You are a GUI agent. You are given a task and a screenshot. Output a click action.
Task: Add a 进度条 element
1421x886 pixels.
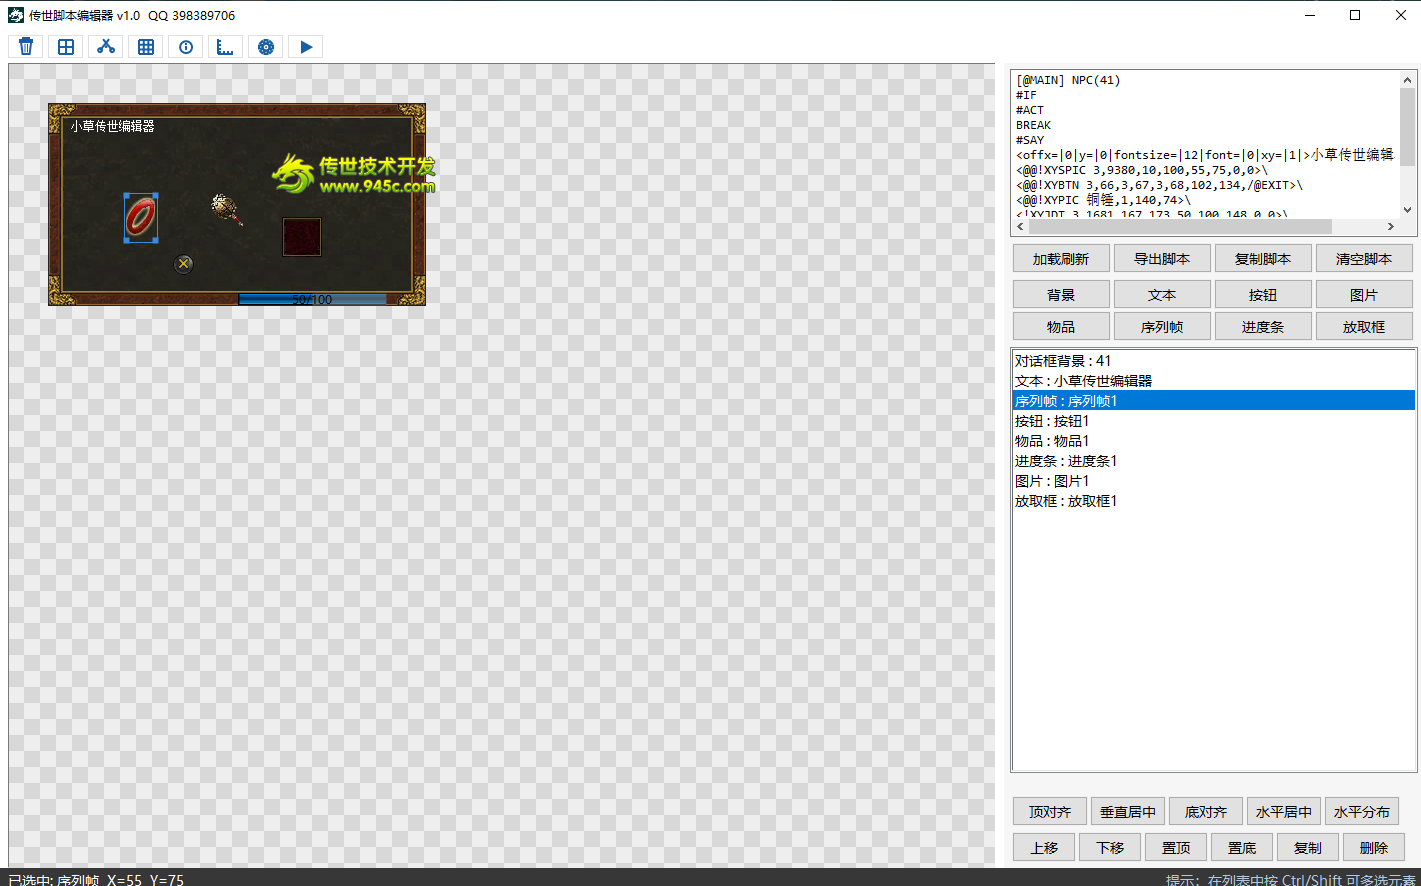pyautogui.click(x=1263, y=327)
